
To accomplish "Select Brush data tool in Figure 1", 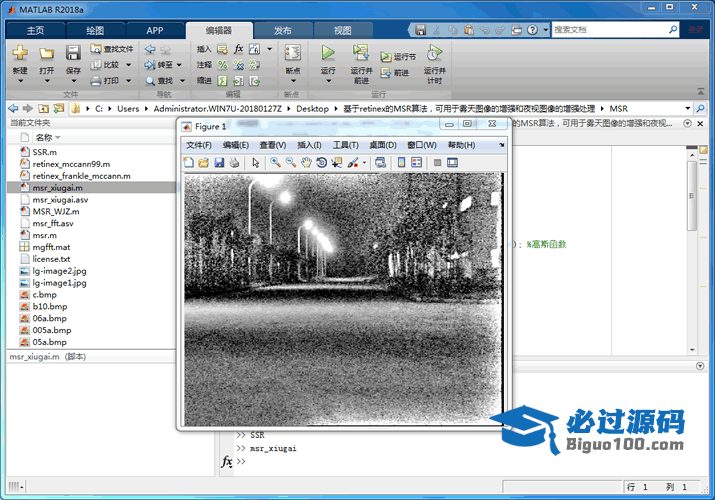I will (x=353, y=162).
